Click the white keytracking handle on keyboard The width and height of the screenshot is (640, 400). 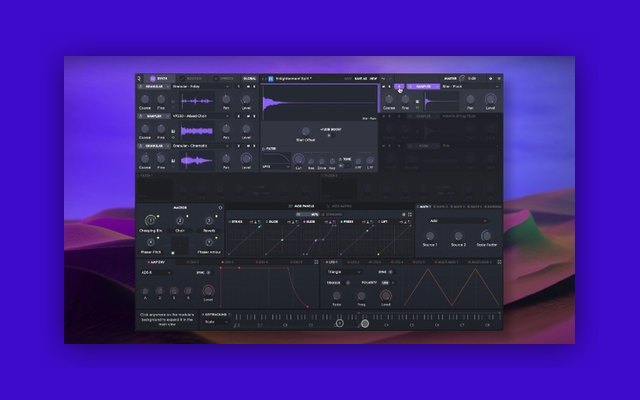pos(365,323)
